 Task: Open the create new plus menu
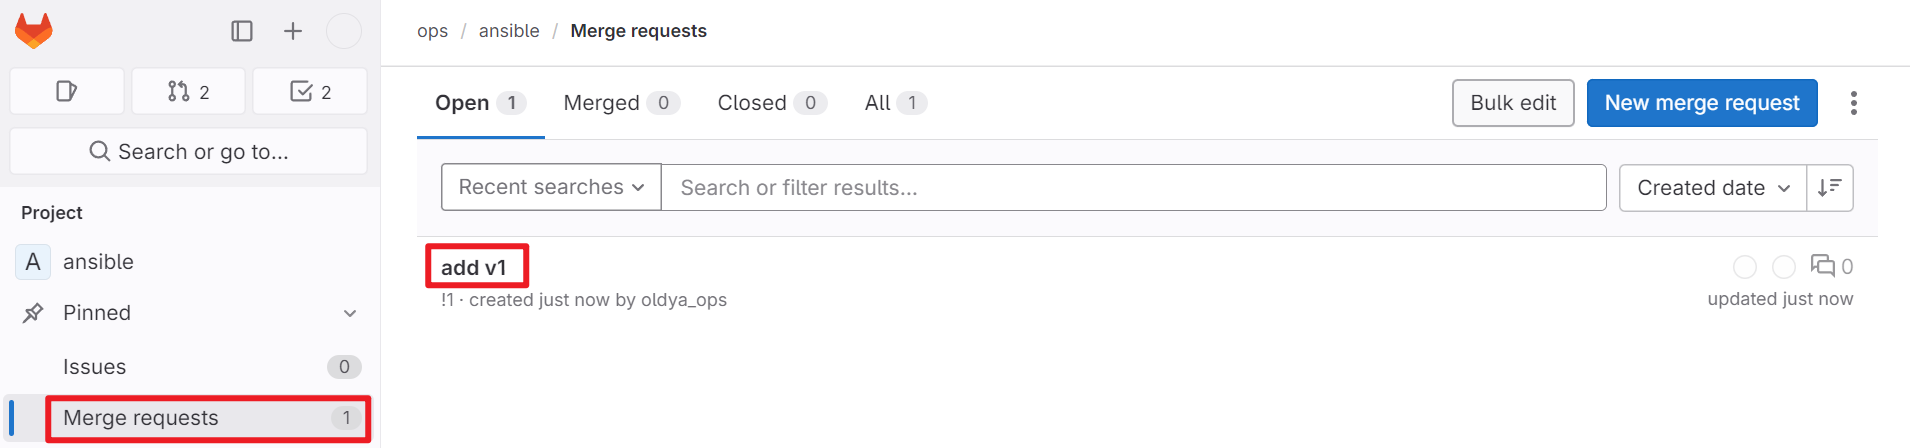pyautogui.click(x=293, y=31)
